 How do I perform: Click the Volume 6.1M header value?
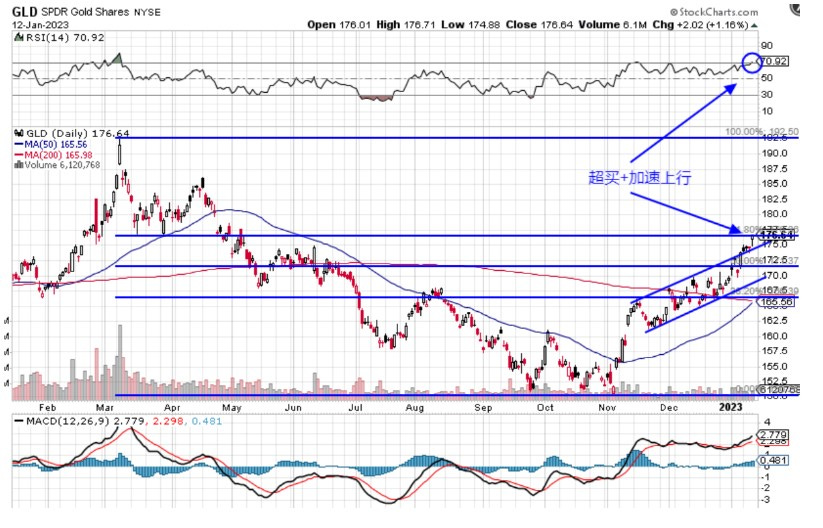coord(613,25)
